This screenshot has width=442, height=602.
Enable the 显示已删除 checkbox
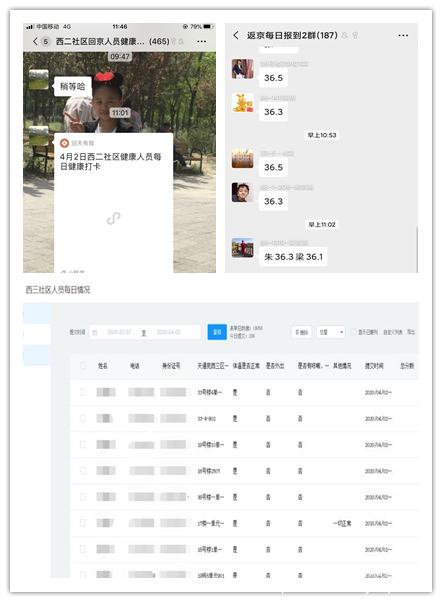tap(353, 332)
